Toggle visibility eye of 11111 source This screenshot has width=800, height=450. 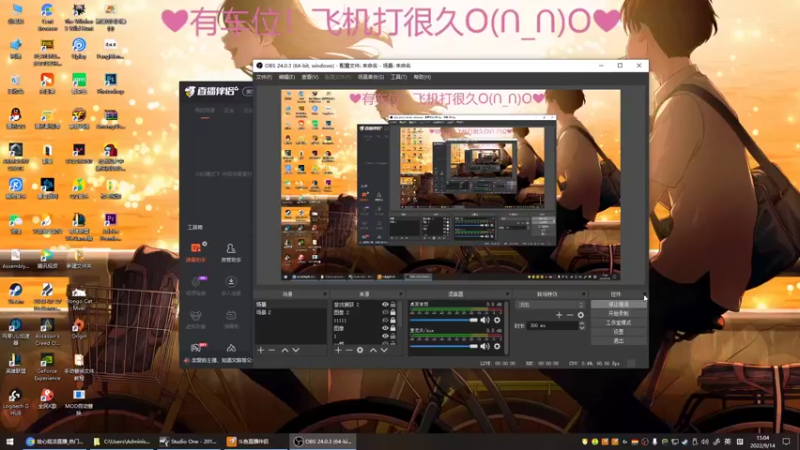[x=385, y=320]
